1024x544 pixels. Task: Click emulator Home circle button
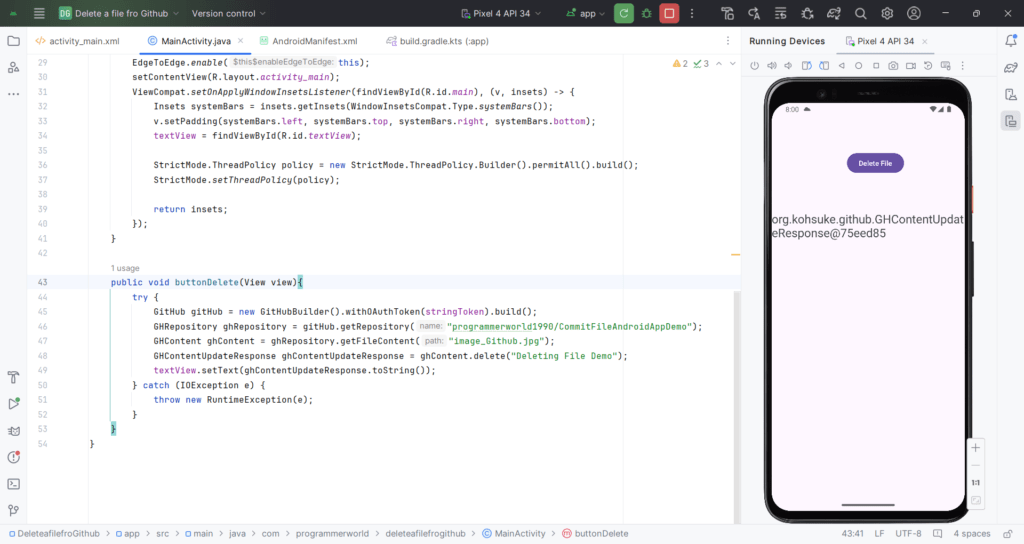859,65
